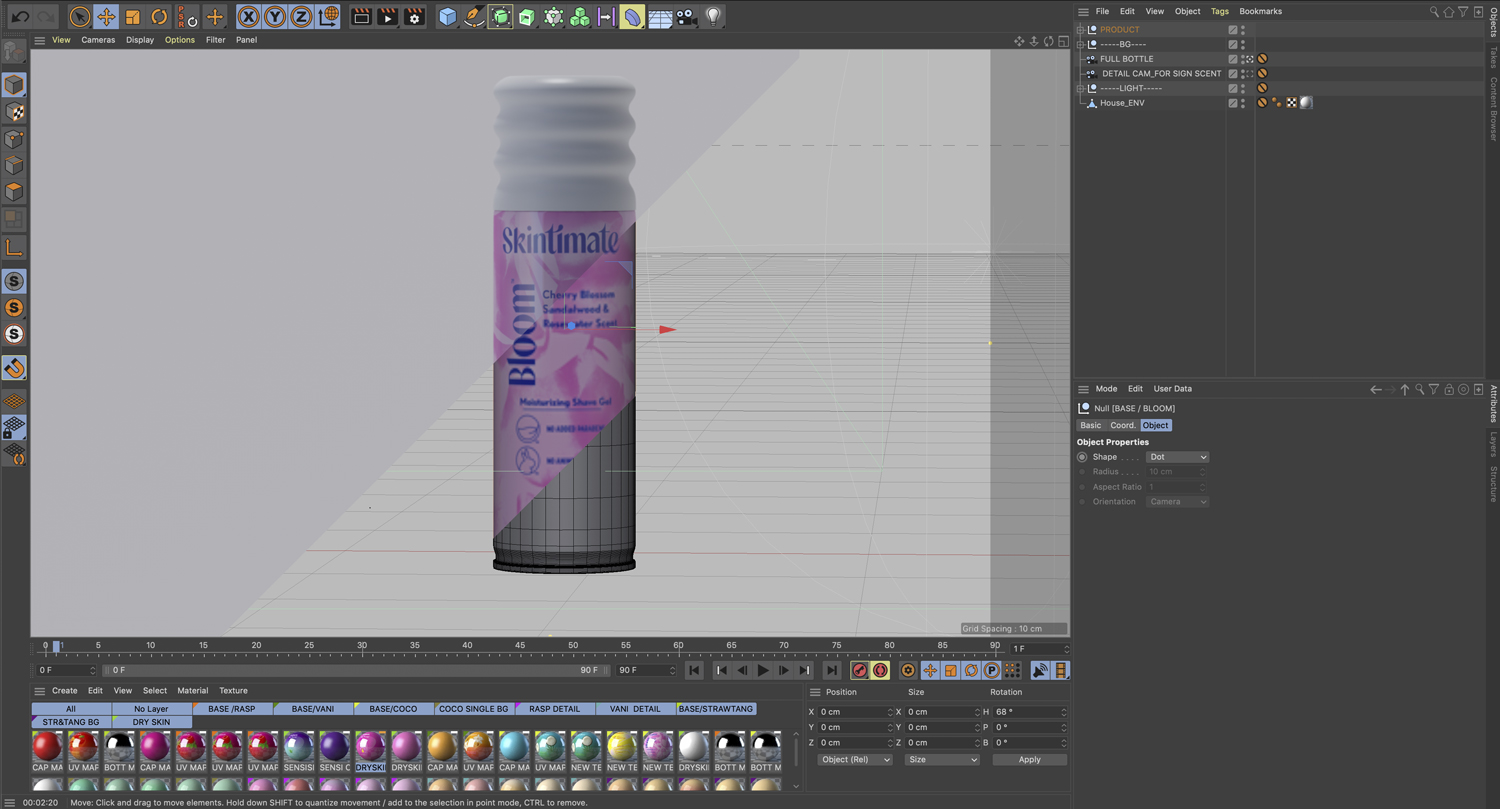Select the FULL BOTTLE camera object
The height and width of the screenshot is (809, 1500).
1126,59
